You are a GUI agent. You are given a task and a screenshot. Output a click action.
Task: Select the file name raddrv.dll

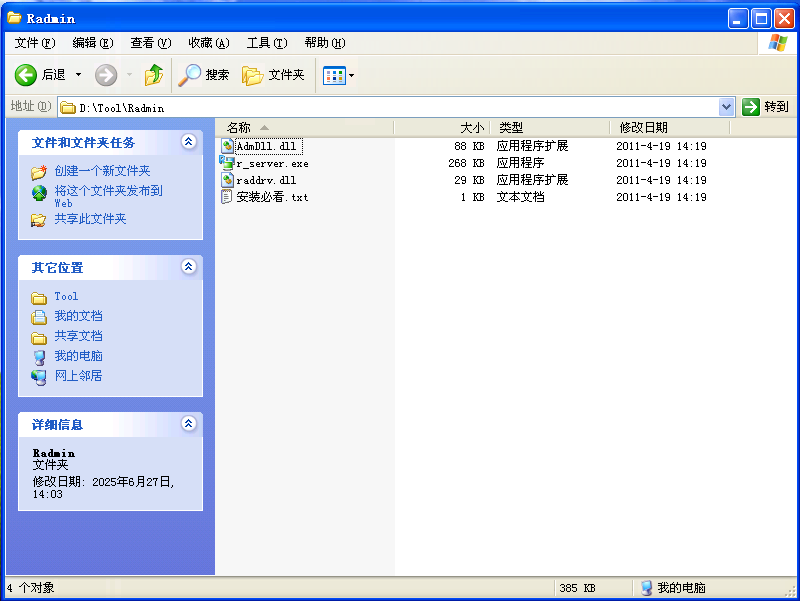click(266, 181)
